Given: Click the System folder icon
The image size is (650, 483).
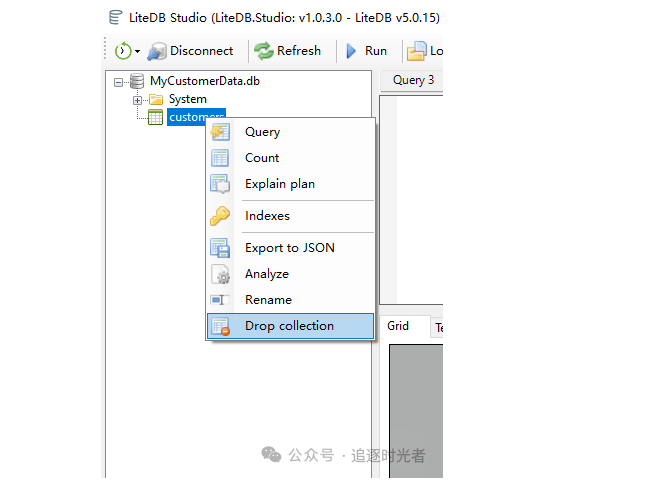Looking at the screenshot, I should [x=156, y=100].
